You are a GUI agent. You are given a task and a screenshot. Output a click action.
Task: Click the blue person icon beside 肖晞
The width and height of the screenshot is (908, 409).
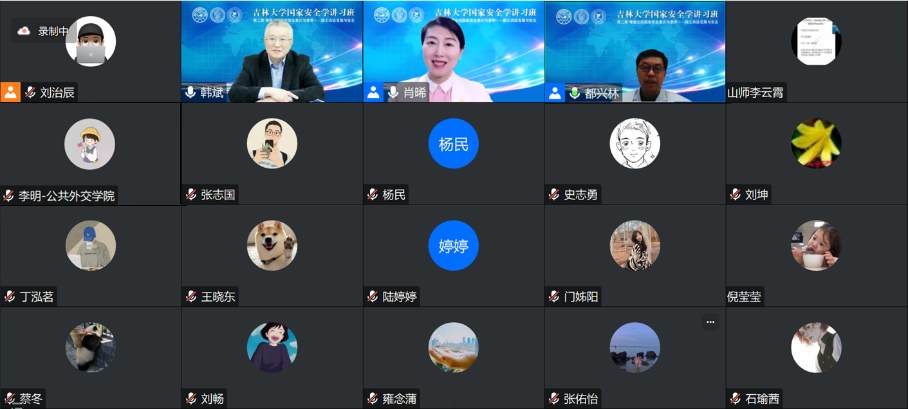click(374, 92)
